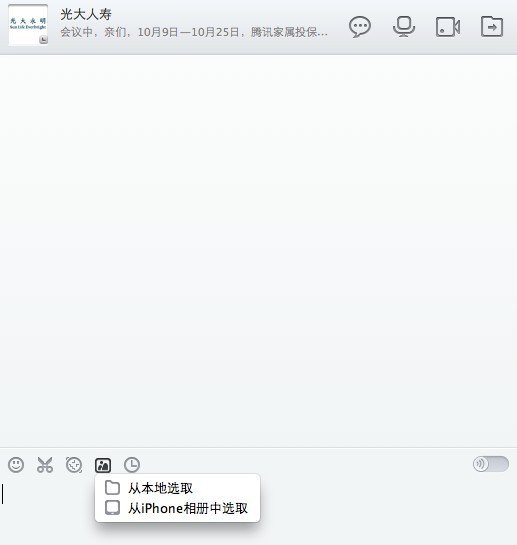Open the speech-bubble chat icon in header
517x545 pixels.
pyautogui.click(x=360, y=27)
